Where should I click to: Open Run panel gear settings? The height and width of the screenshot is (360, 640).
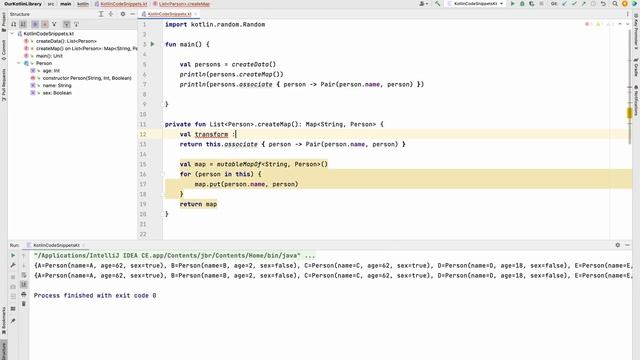click(x=618, y=245)
